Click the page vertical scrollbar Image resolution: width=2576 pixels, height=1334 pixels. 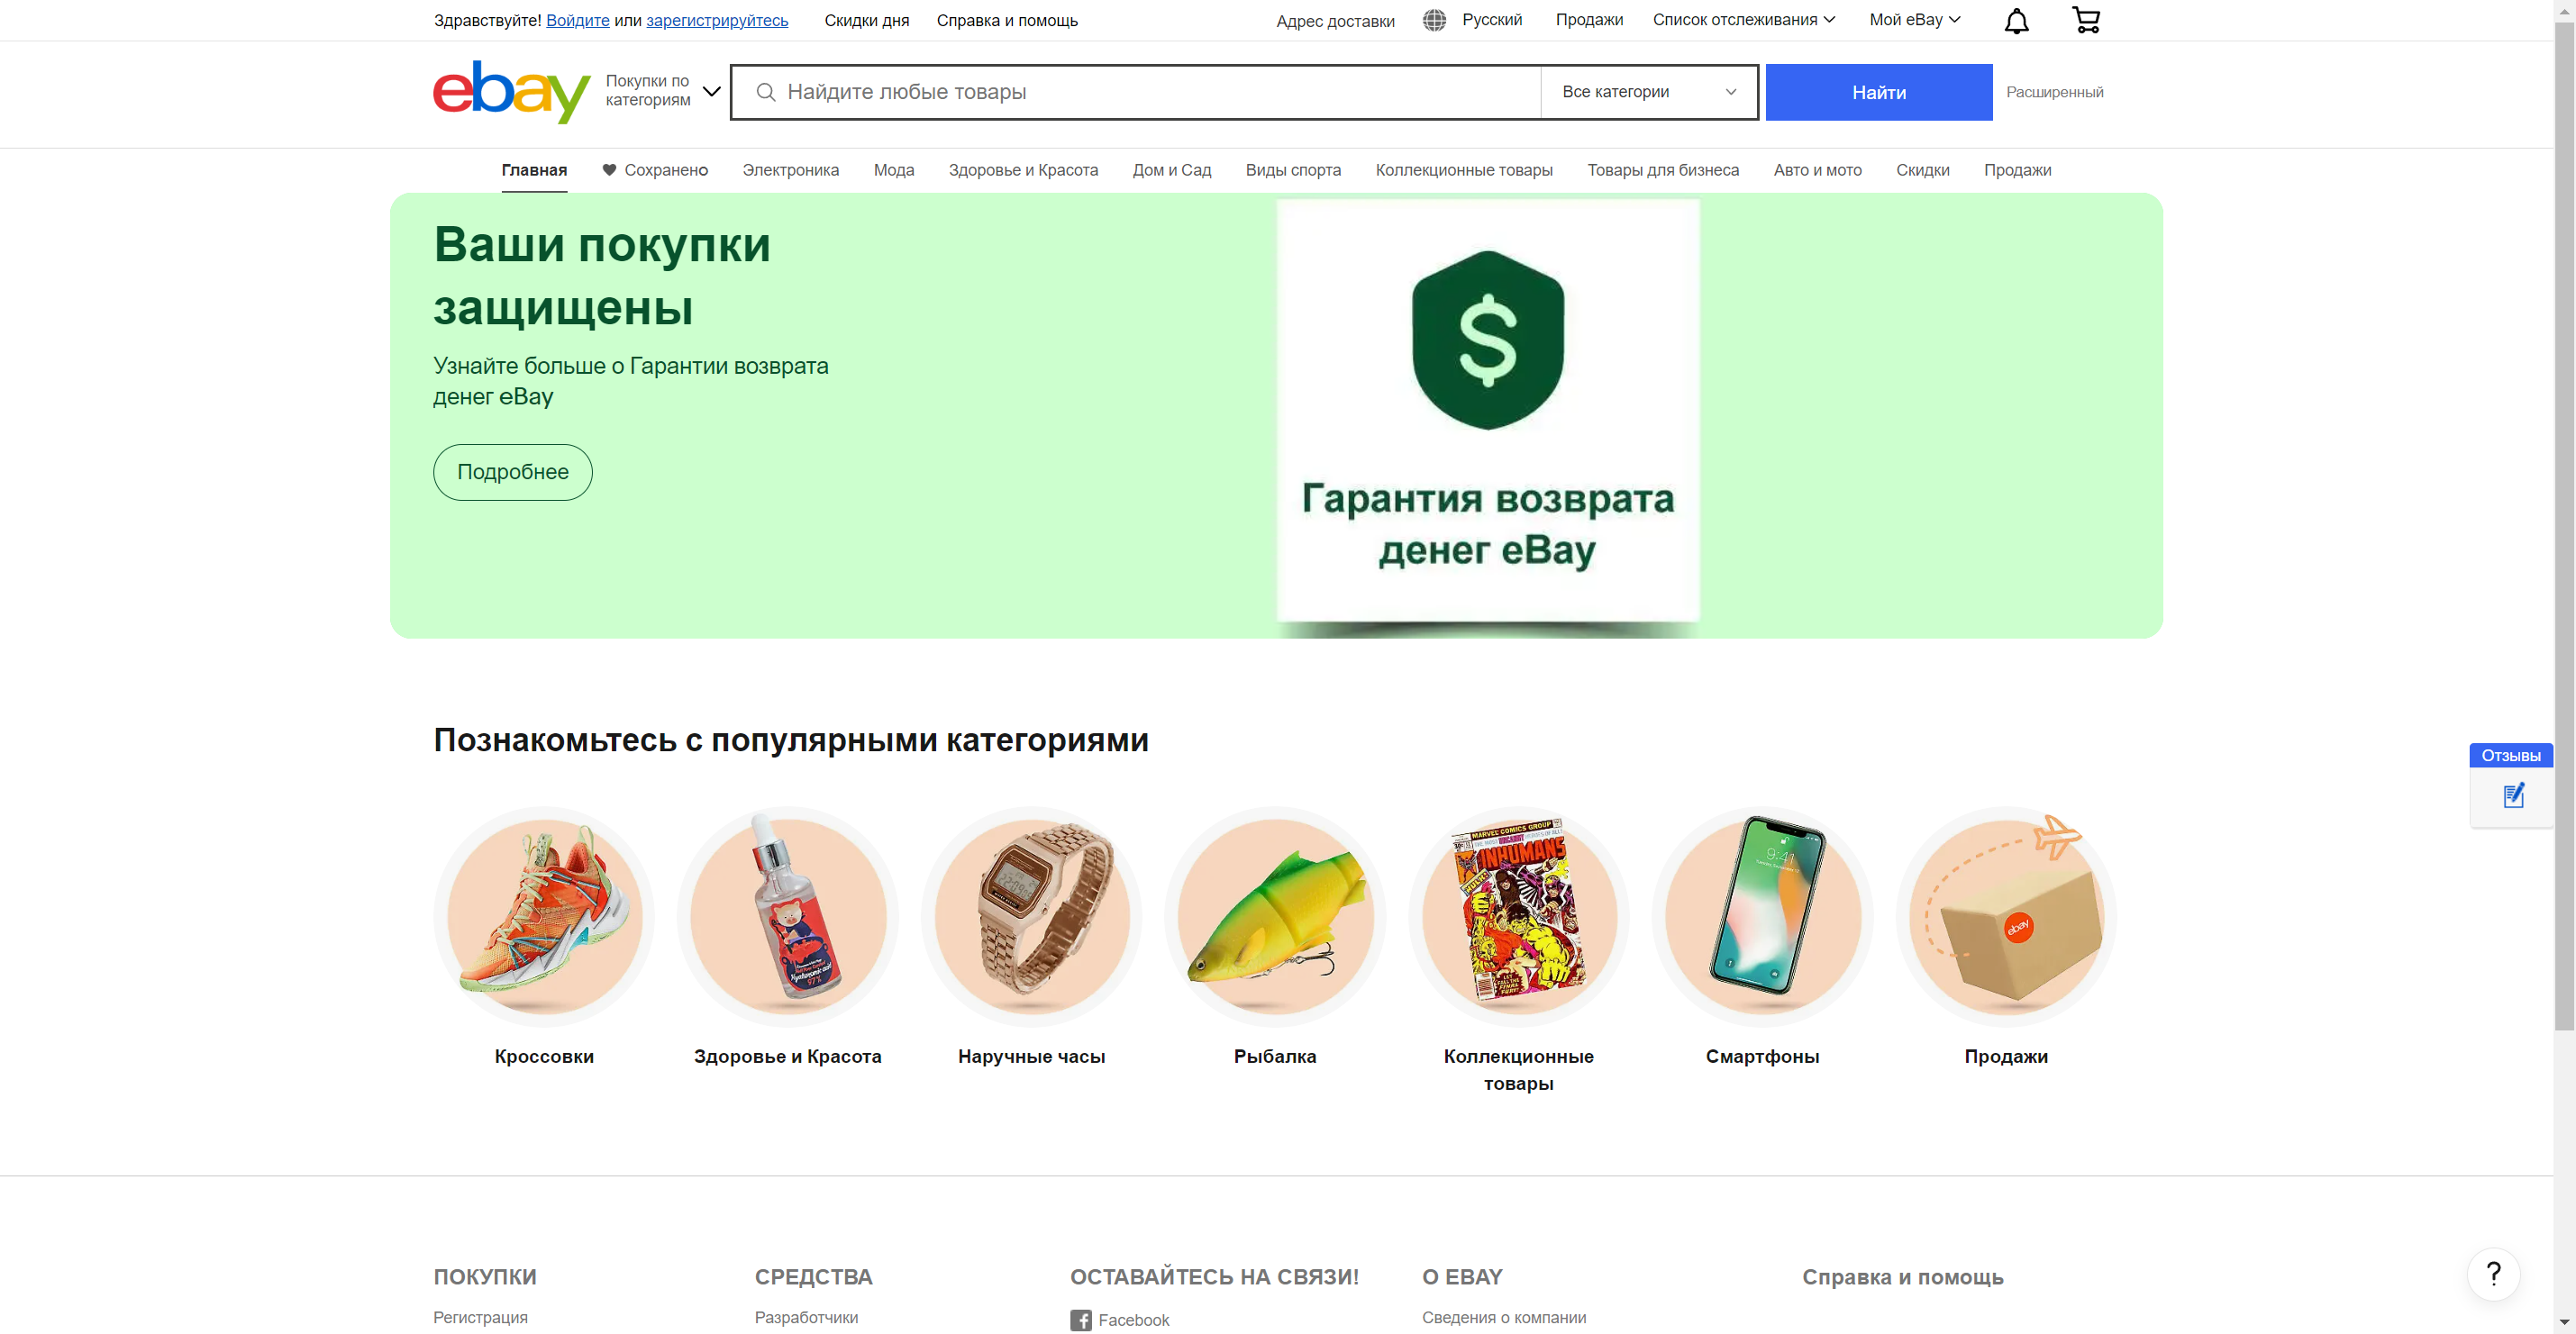click(2564, 520)
